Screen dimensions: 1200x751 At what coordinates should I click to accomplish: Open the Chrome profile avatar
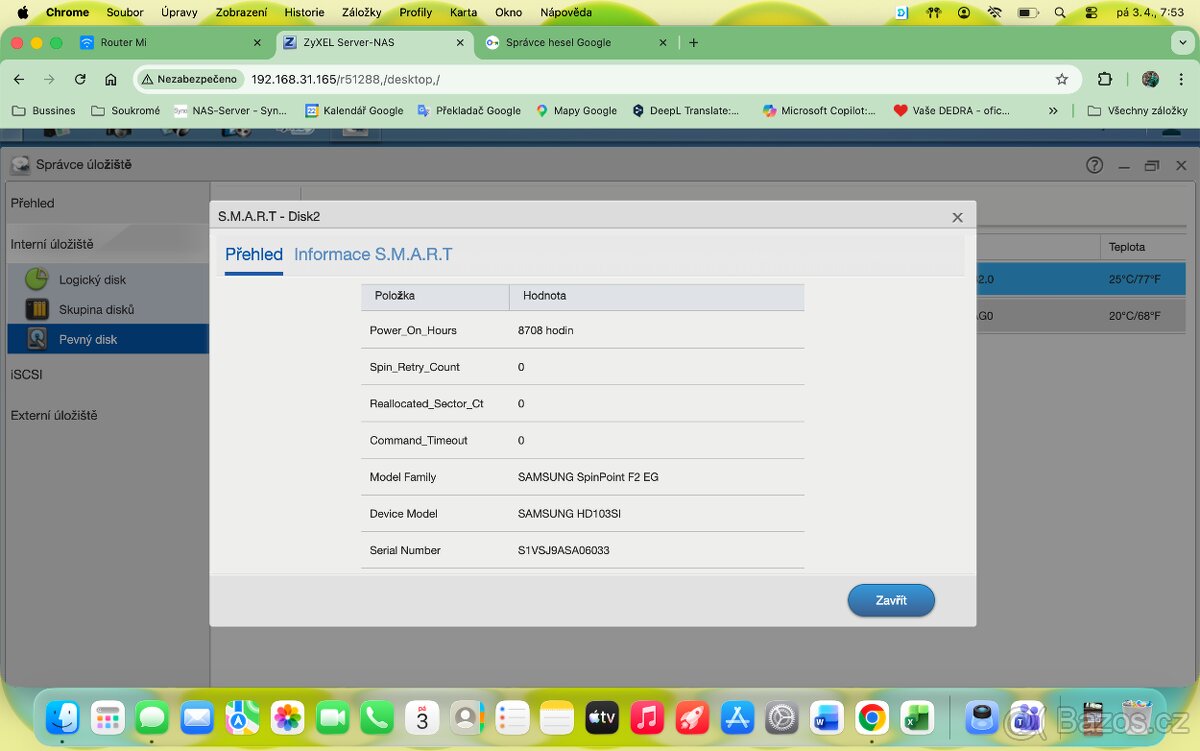(1150, 79)
